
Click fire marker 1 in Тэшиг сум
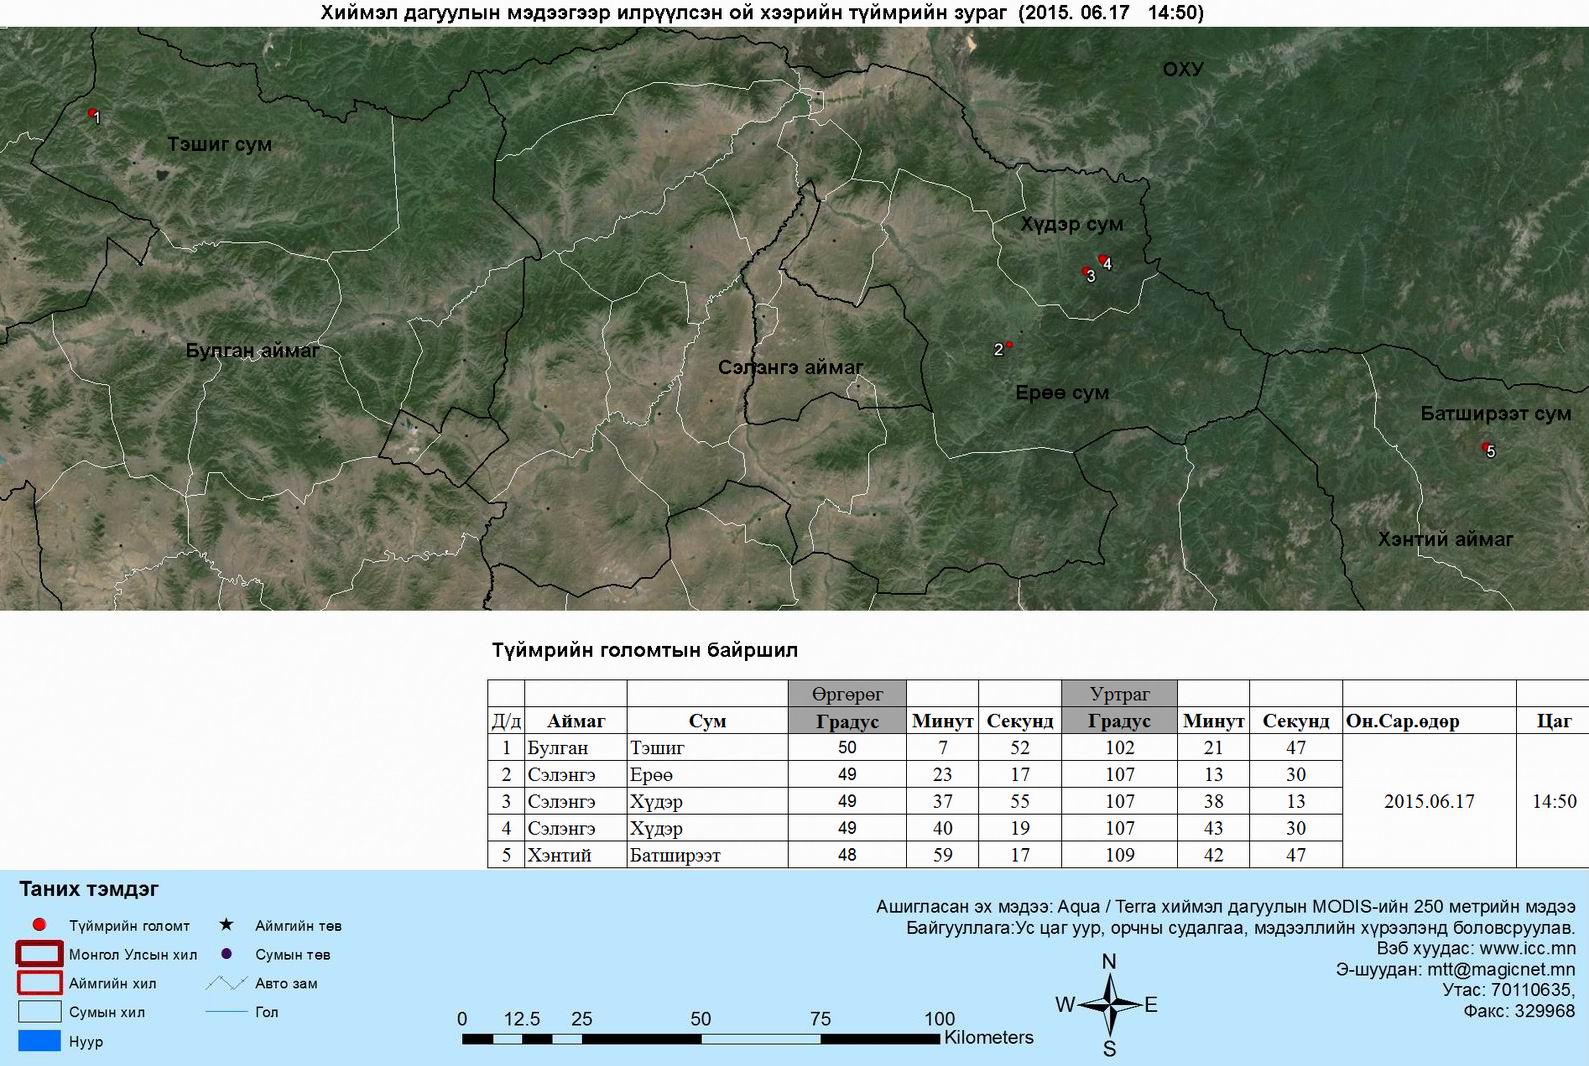92,113
